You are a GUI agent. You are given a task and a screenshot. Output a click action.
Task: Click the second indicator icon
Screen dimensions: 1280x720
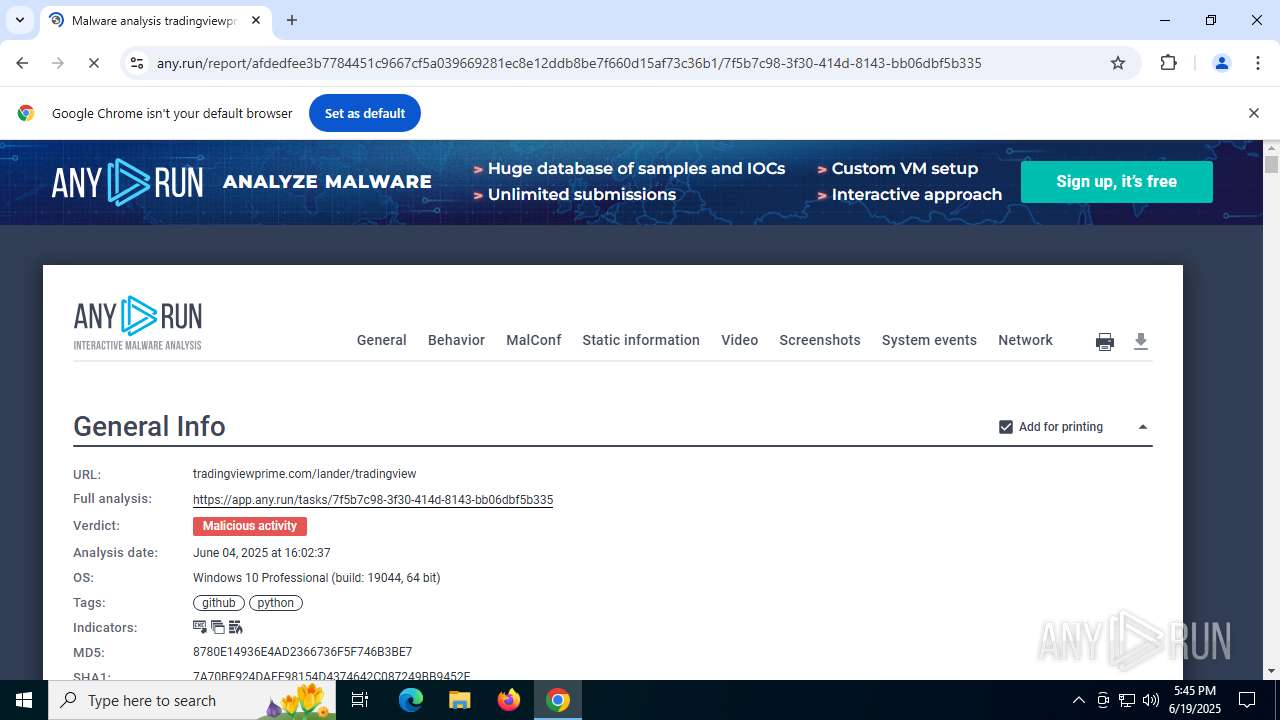click(218, 627)
